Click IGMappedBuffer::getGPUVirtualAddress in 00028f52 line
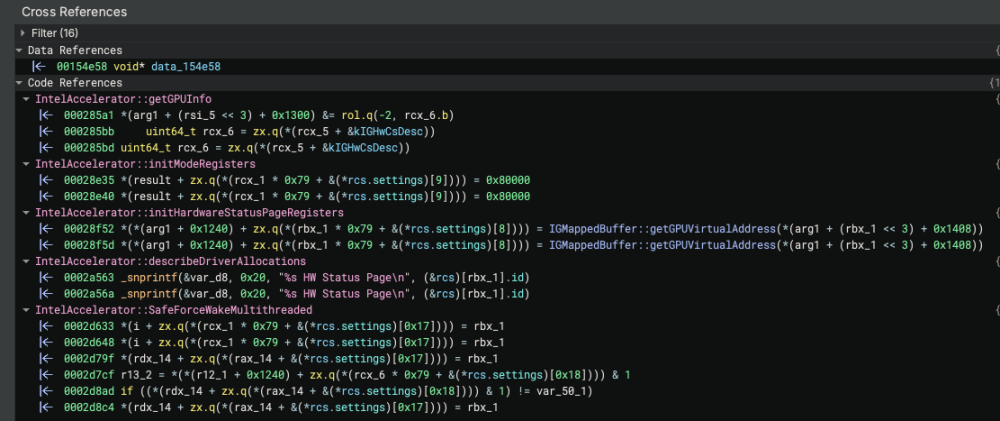This screenshot has width=1000, height=421. (x=664, y=229)
